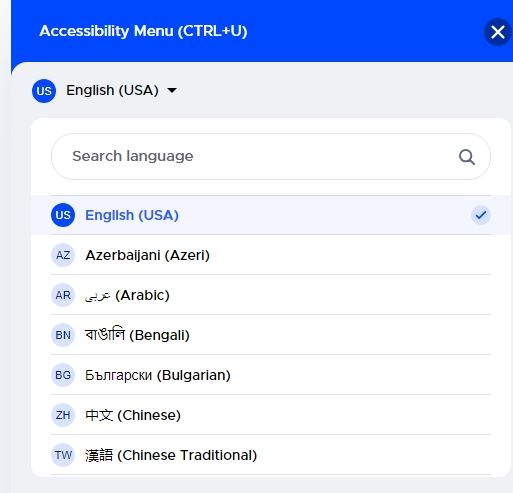
Task: Choose 中文 (Chinese) language
Action: [271, 415]
